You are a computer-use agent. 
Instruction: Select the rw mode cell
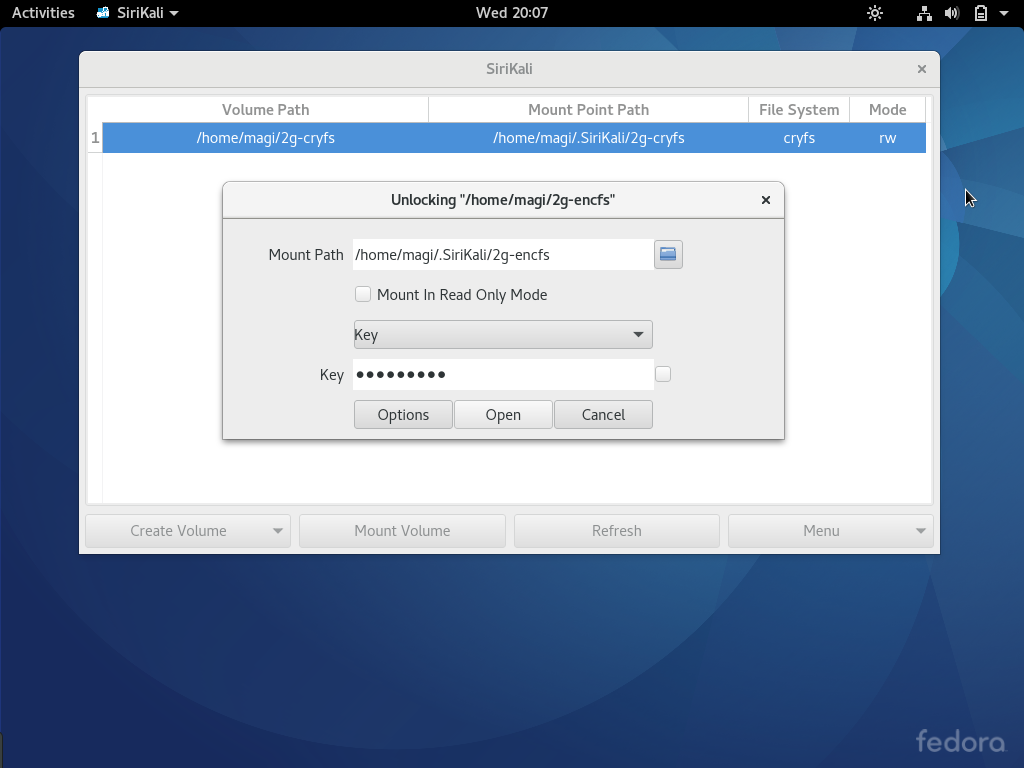click(x=888, y=138)
